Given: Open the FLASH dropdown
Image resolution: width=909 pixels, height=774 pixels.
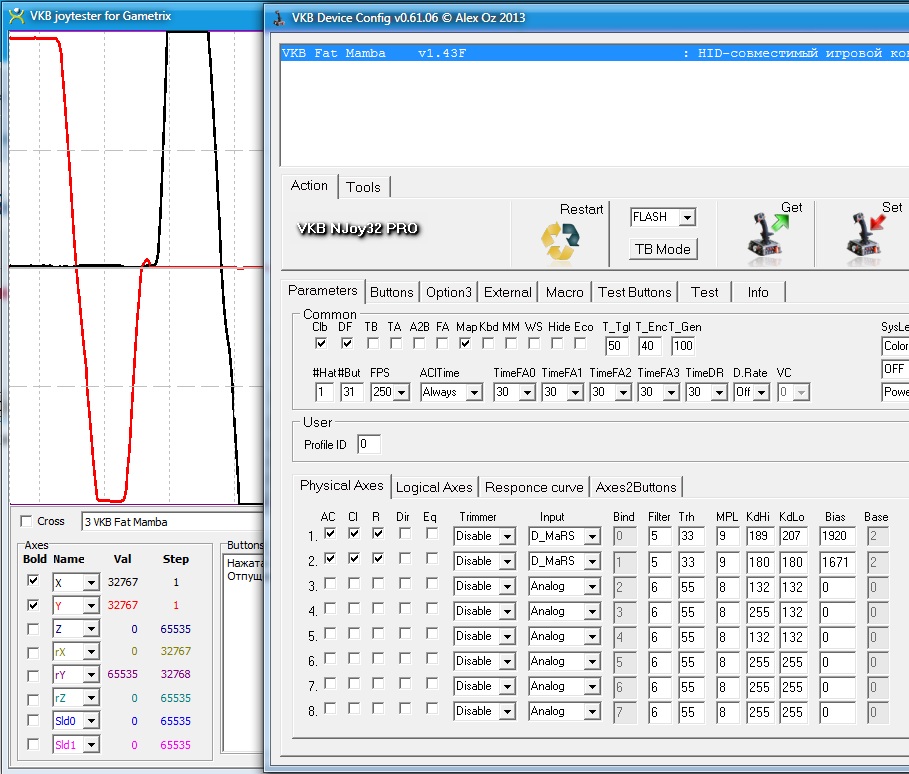Looking at the screenshot, I should pos(687,217).
